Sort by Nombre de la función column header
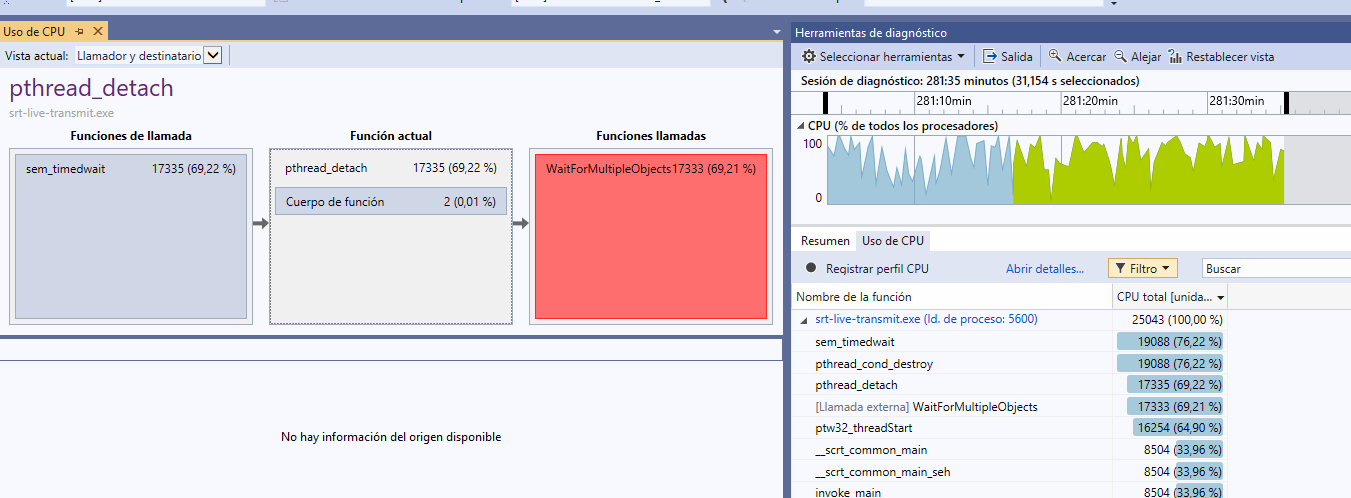Viewport: 1351px width, 498px height. click(x=953, y=297)
